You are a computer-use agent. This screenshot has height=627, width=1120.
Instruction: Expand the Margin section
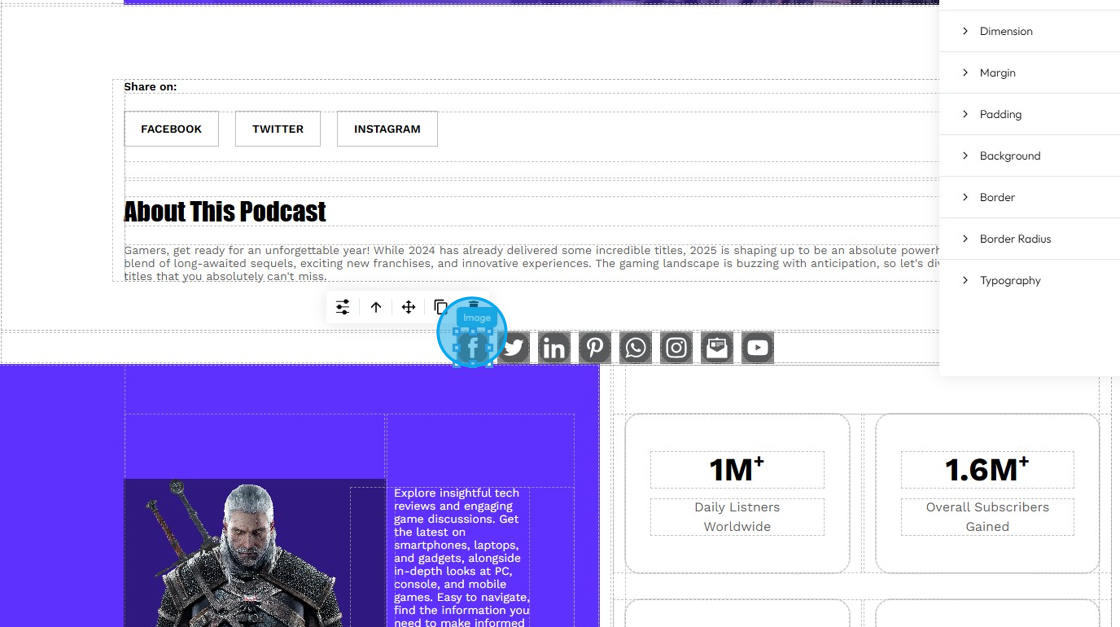coord(1029,73)
